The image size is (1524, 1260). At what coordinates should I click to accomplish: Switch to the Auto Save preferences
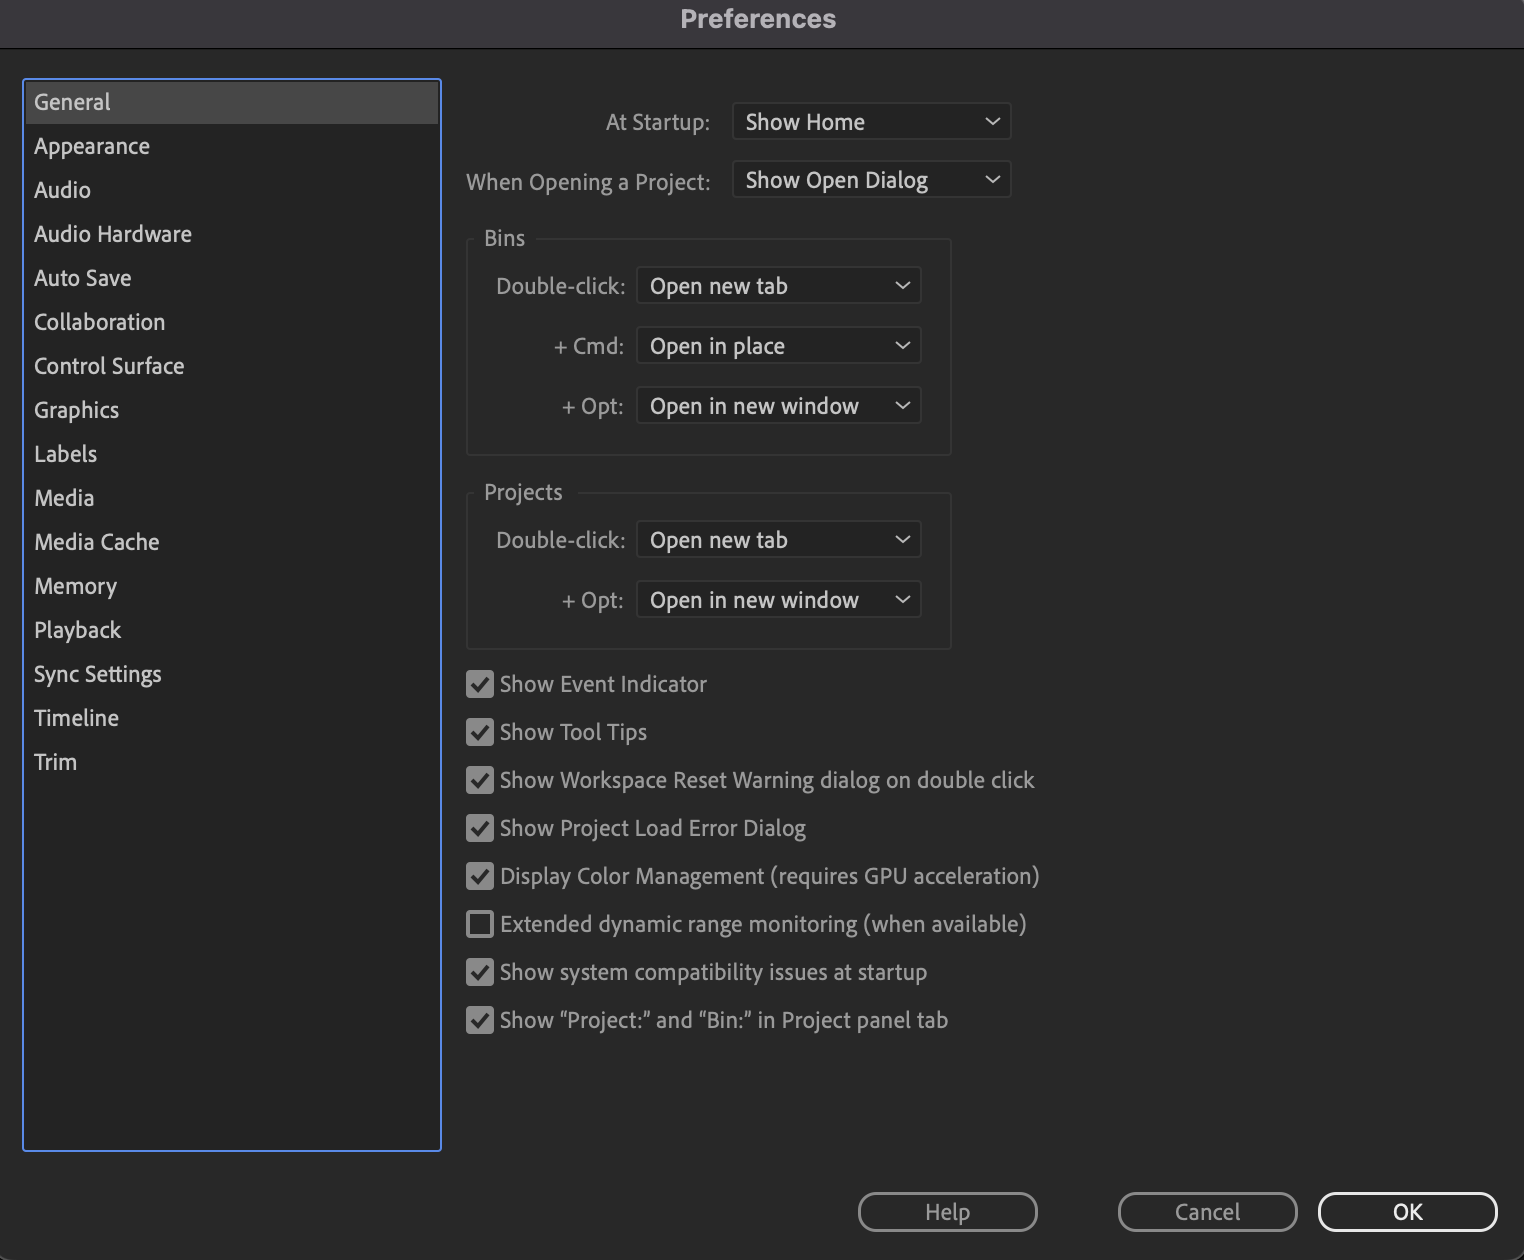(83, 277)
